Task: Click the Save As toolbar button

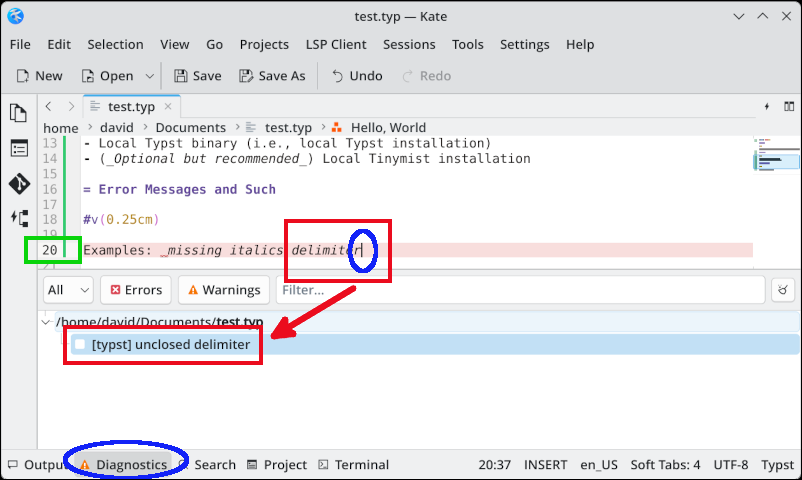Action: pyautogui.click(x=272, y=76)
